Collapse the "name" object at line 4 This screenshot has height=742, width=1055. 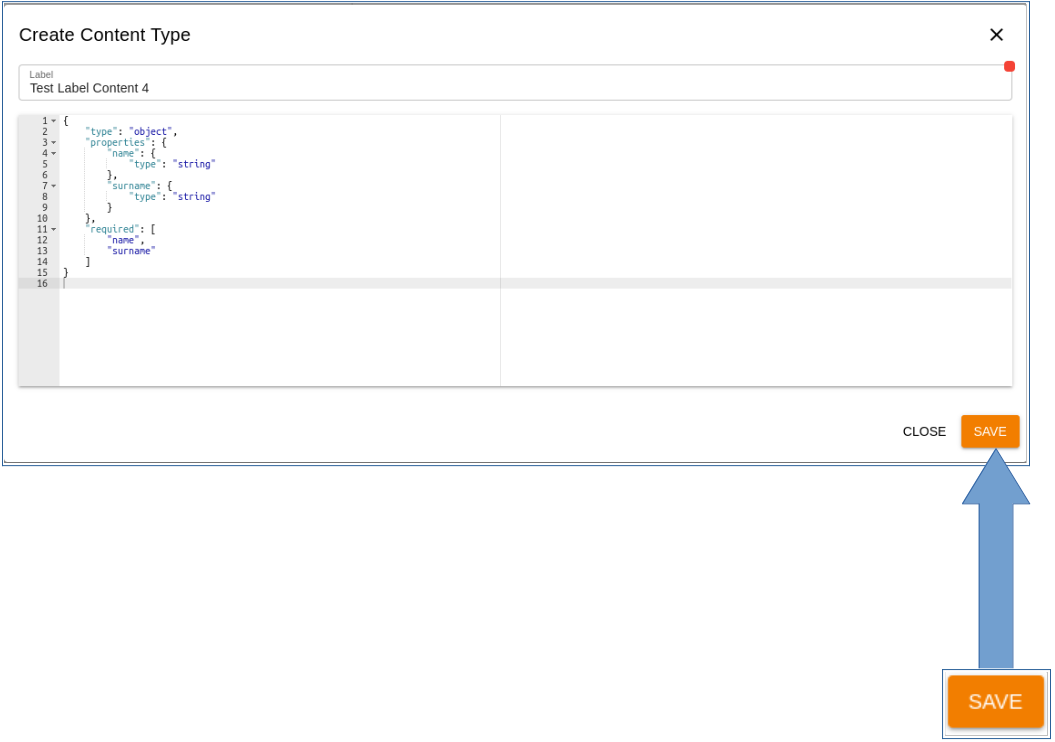click(x=52, y=153)
